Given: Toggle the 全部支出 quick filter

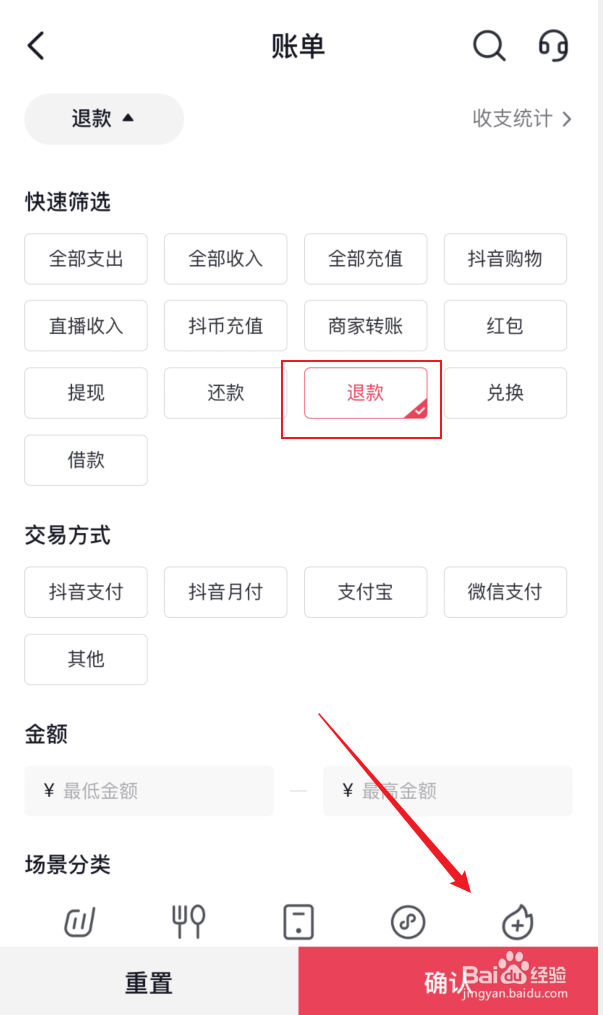Looking at the screenshot, I should 86,259.
